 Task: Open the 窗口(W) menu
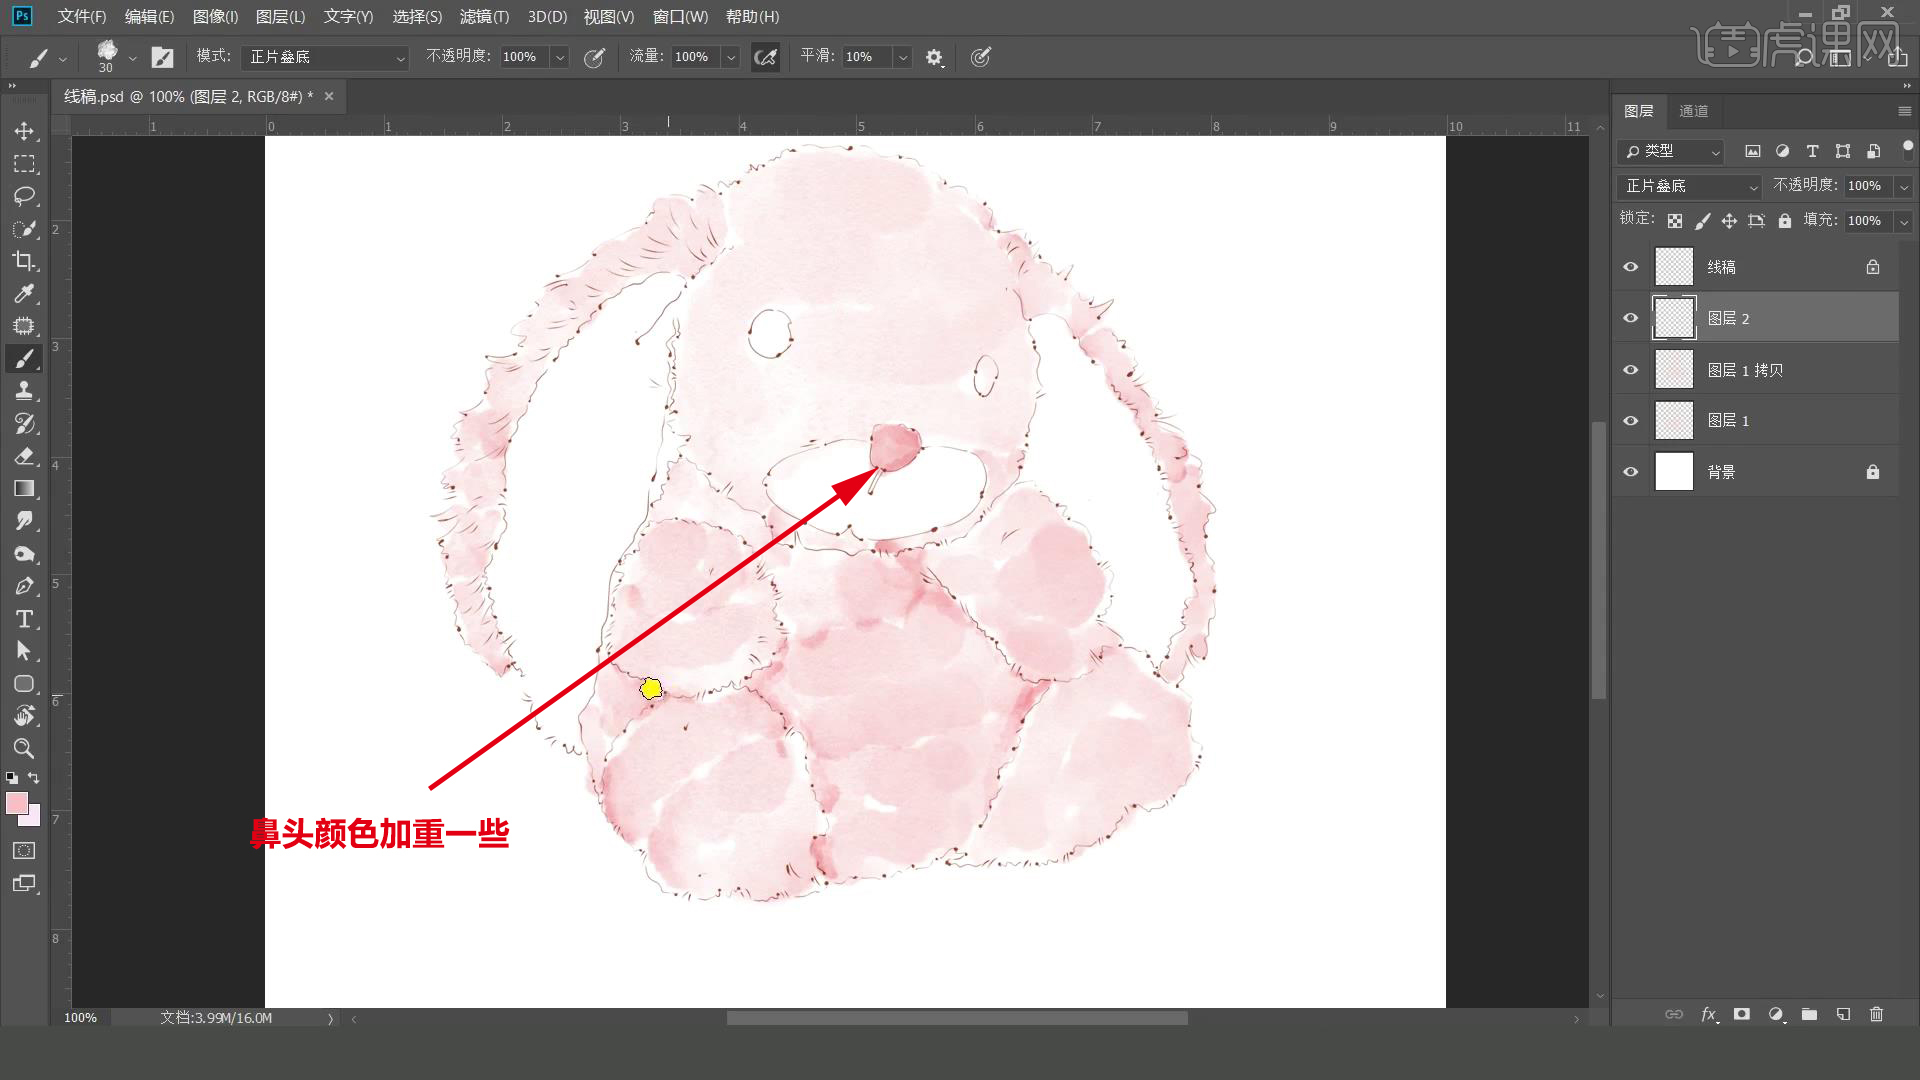tap(680, 17)
